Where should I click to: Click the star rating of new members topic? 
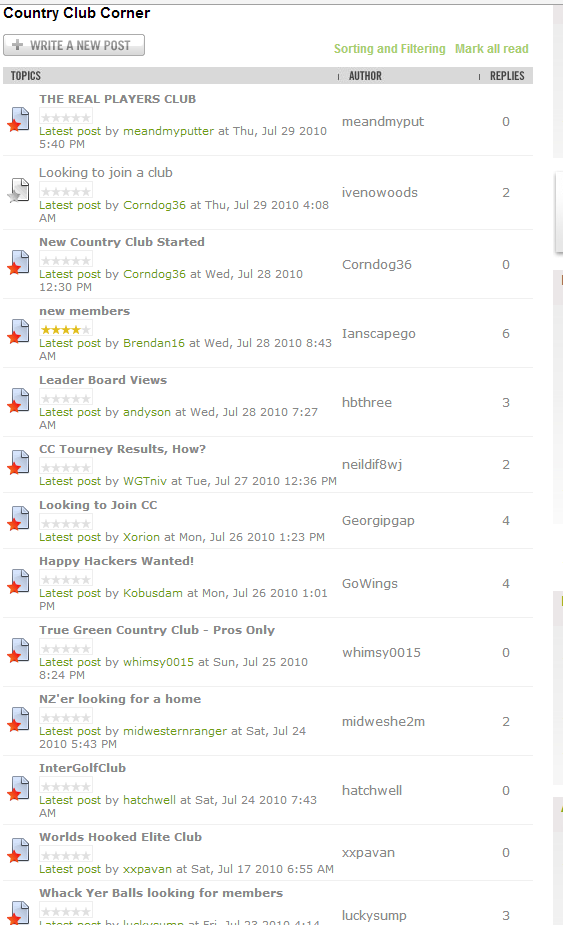pyautogui.click(x=66, y=329)
